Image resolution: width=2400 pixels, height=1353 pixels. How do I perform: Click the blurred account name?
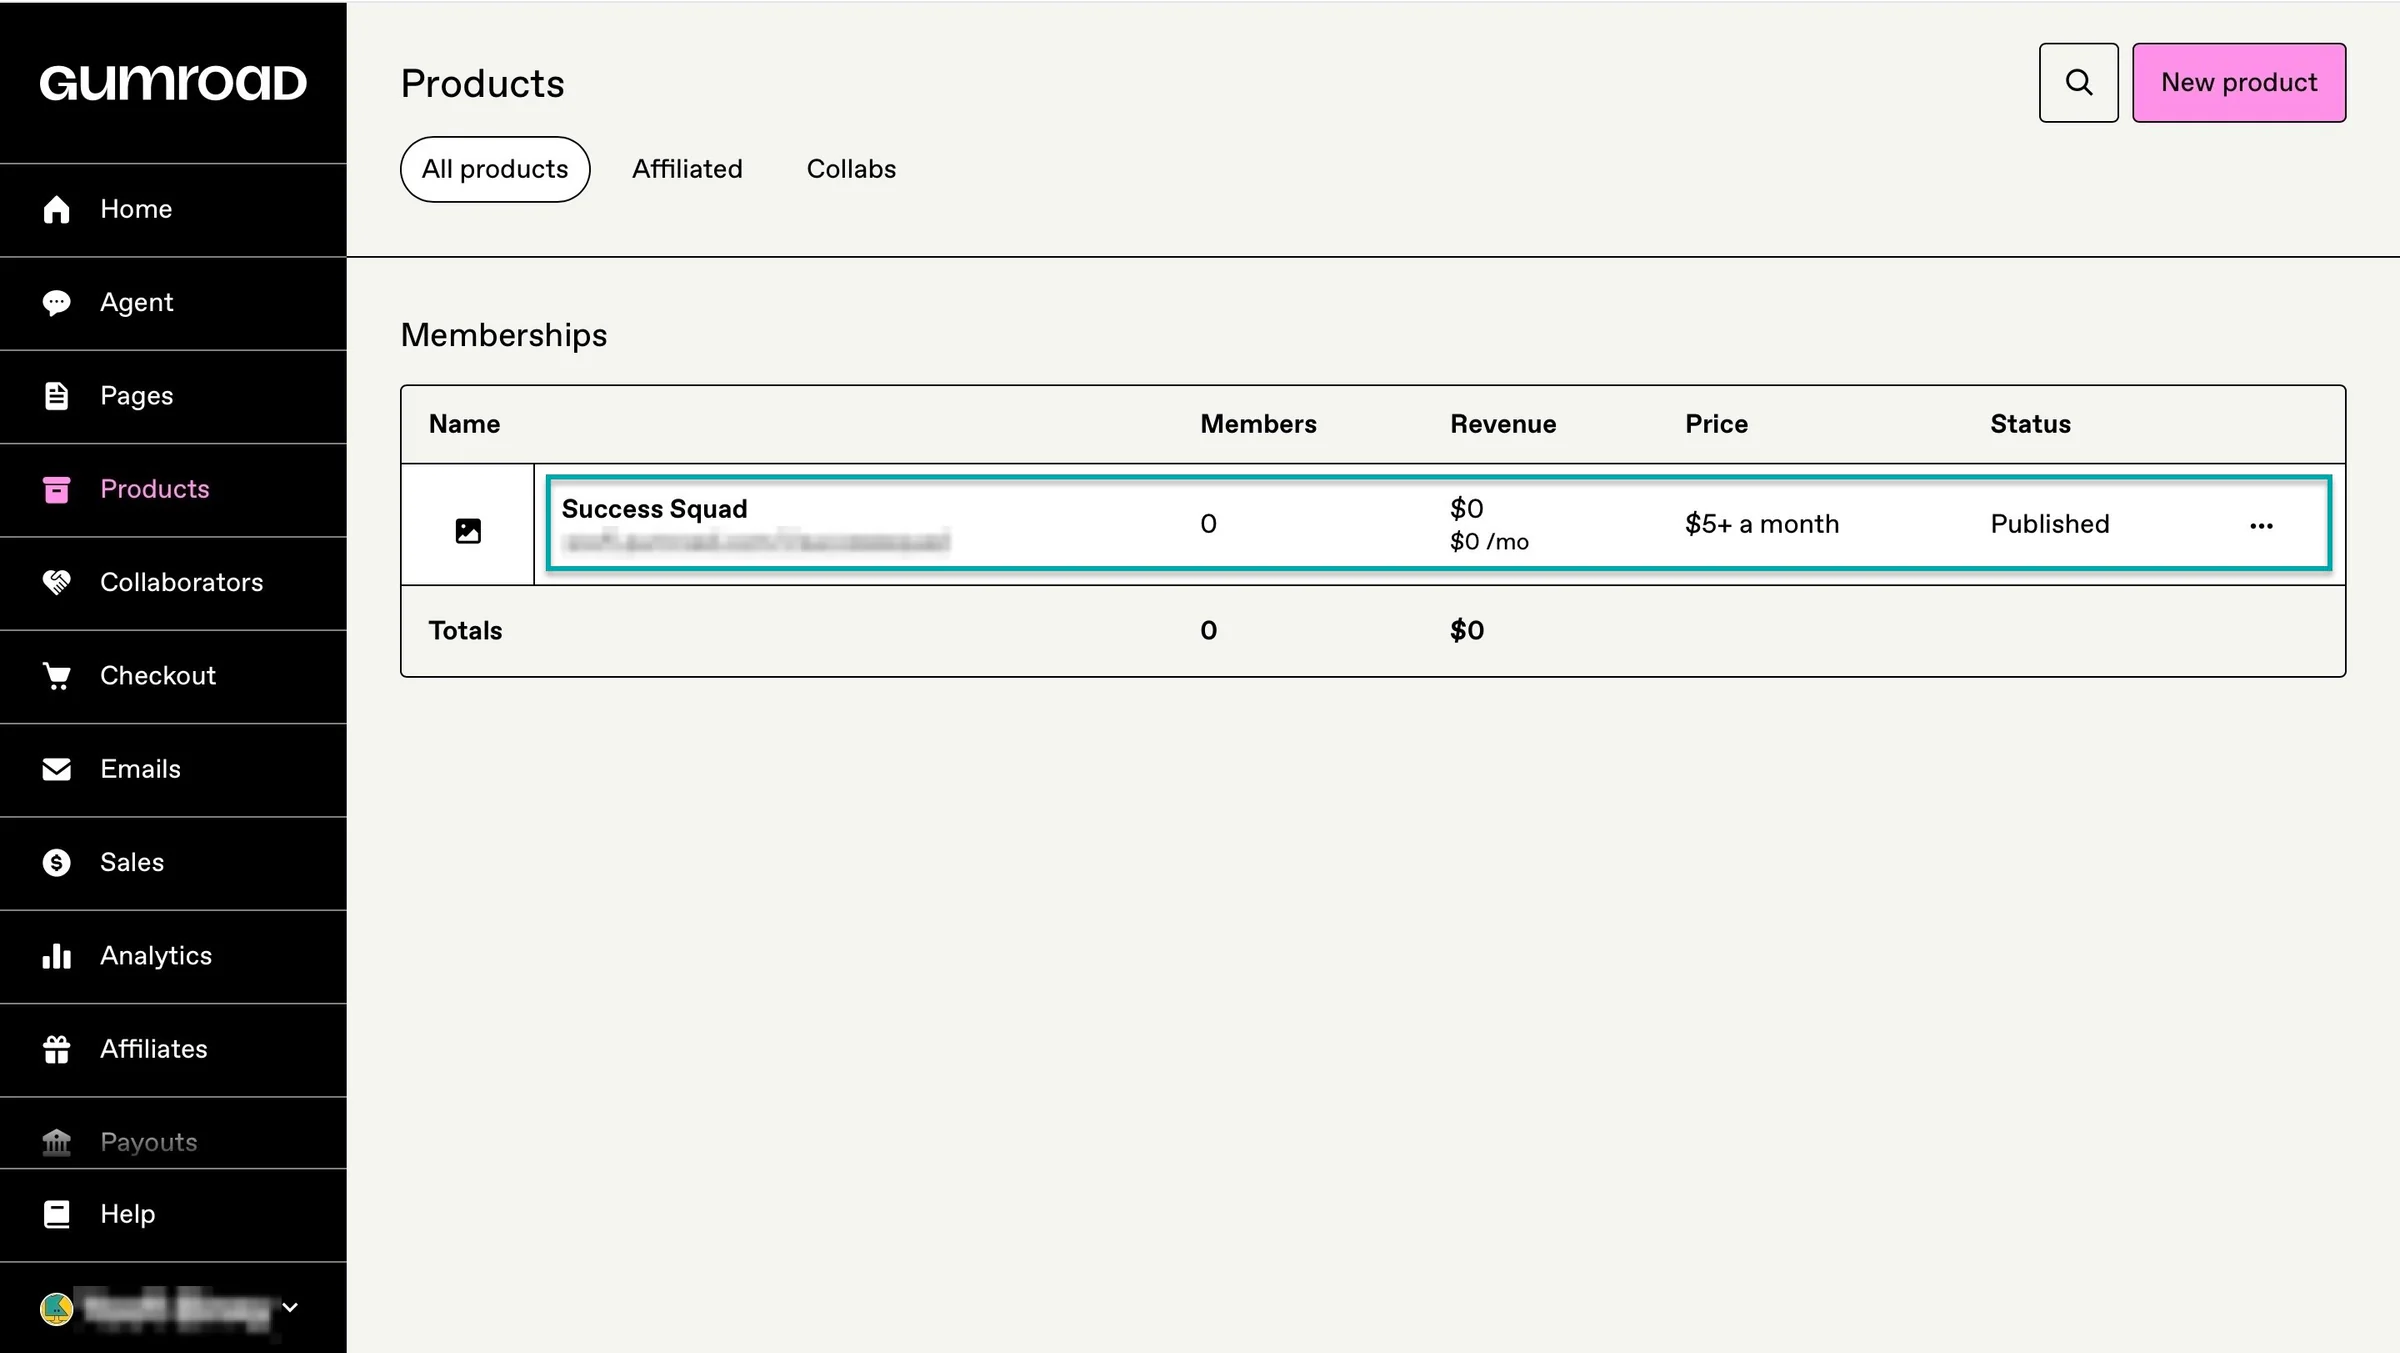click(178, 1308)
